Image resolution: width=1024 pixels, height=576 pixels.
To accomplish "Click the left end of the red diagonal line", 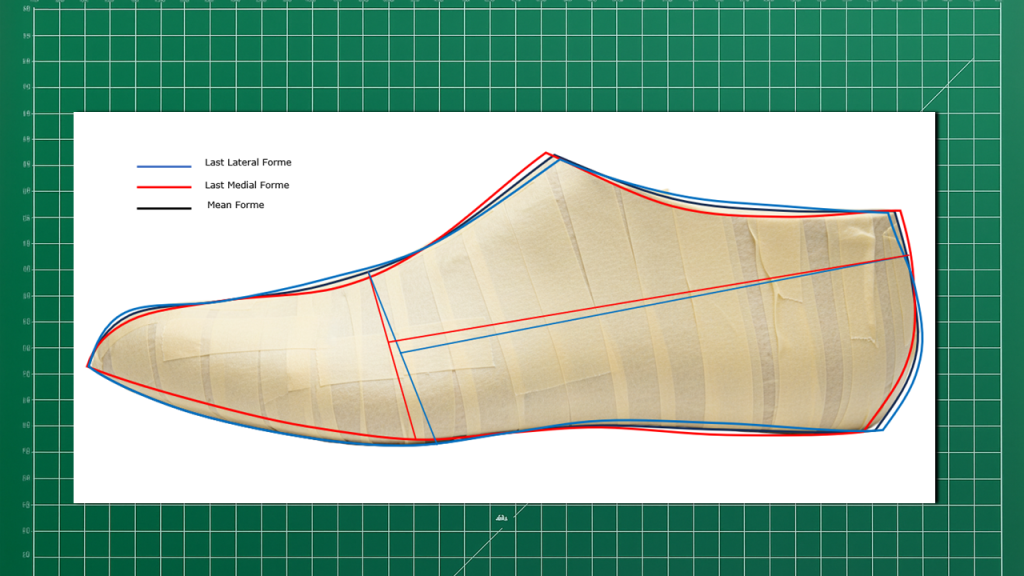I will click(388, 342).
